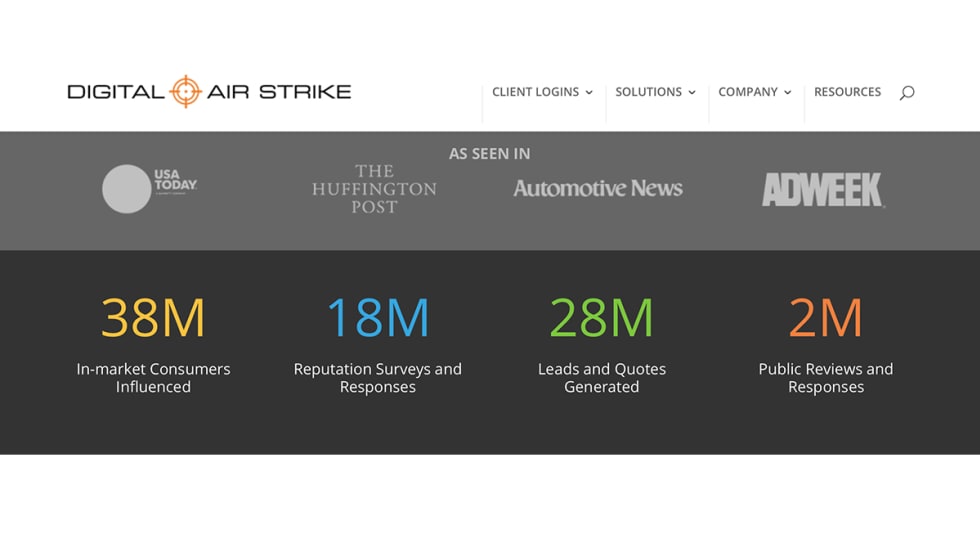Expand the Company chevron arrow
The height and width of the screenshot is (552, 980).
tap(788, 93)
